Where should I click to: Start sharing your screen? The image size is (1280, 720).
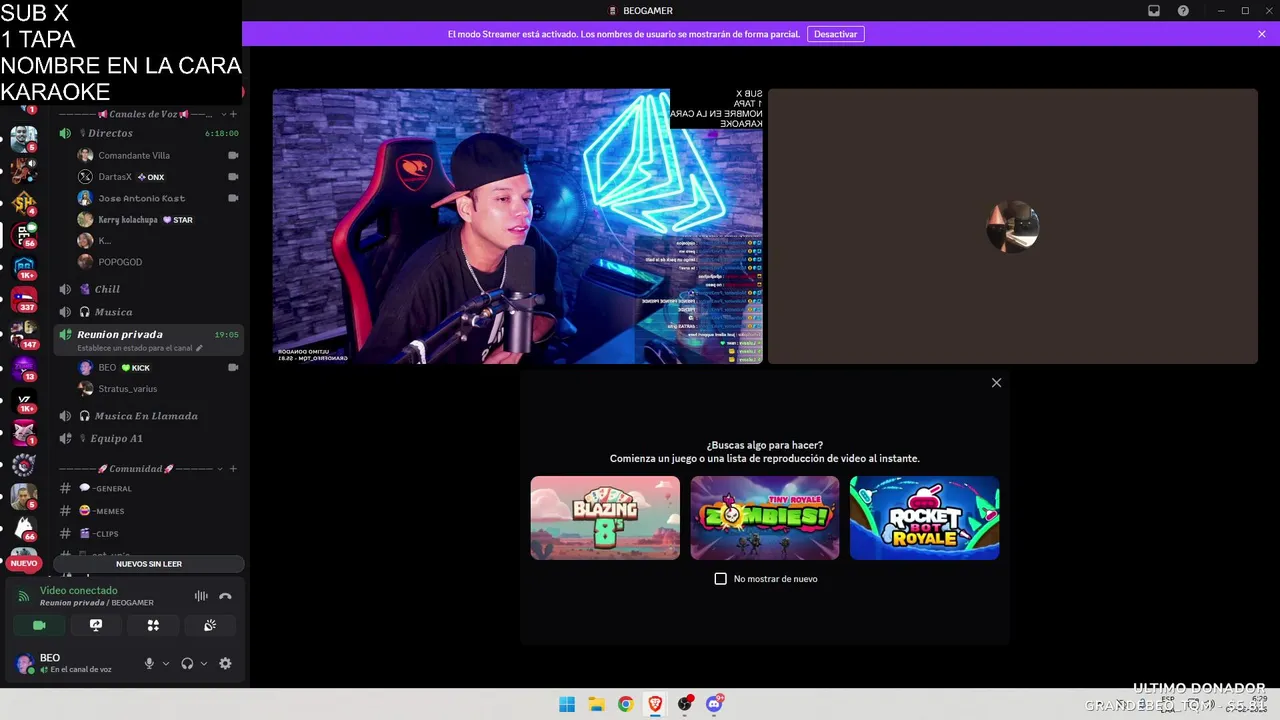[96, 625]
